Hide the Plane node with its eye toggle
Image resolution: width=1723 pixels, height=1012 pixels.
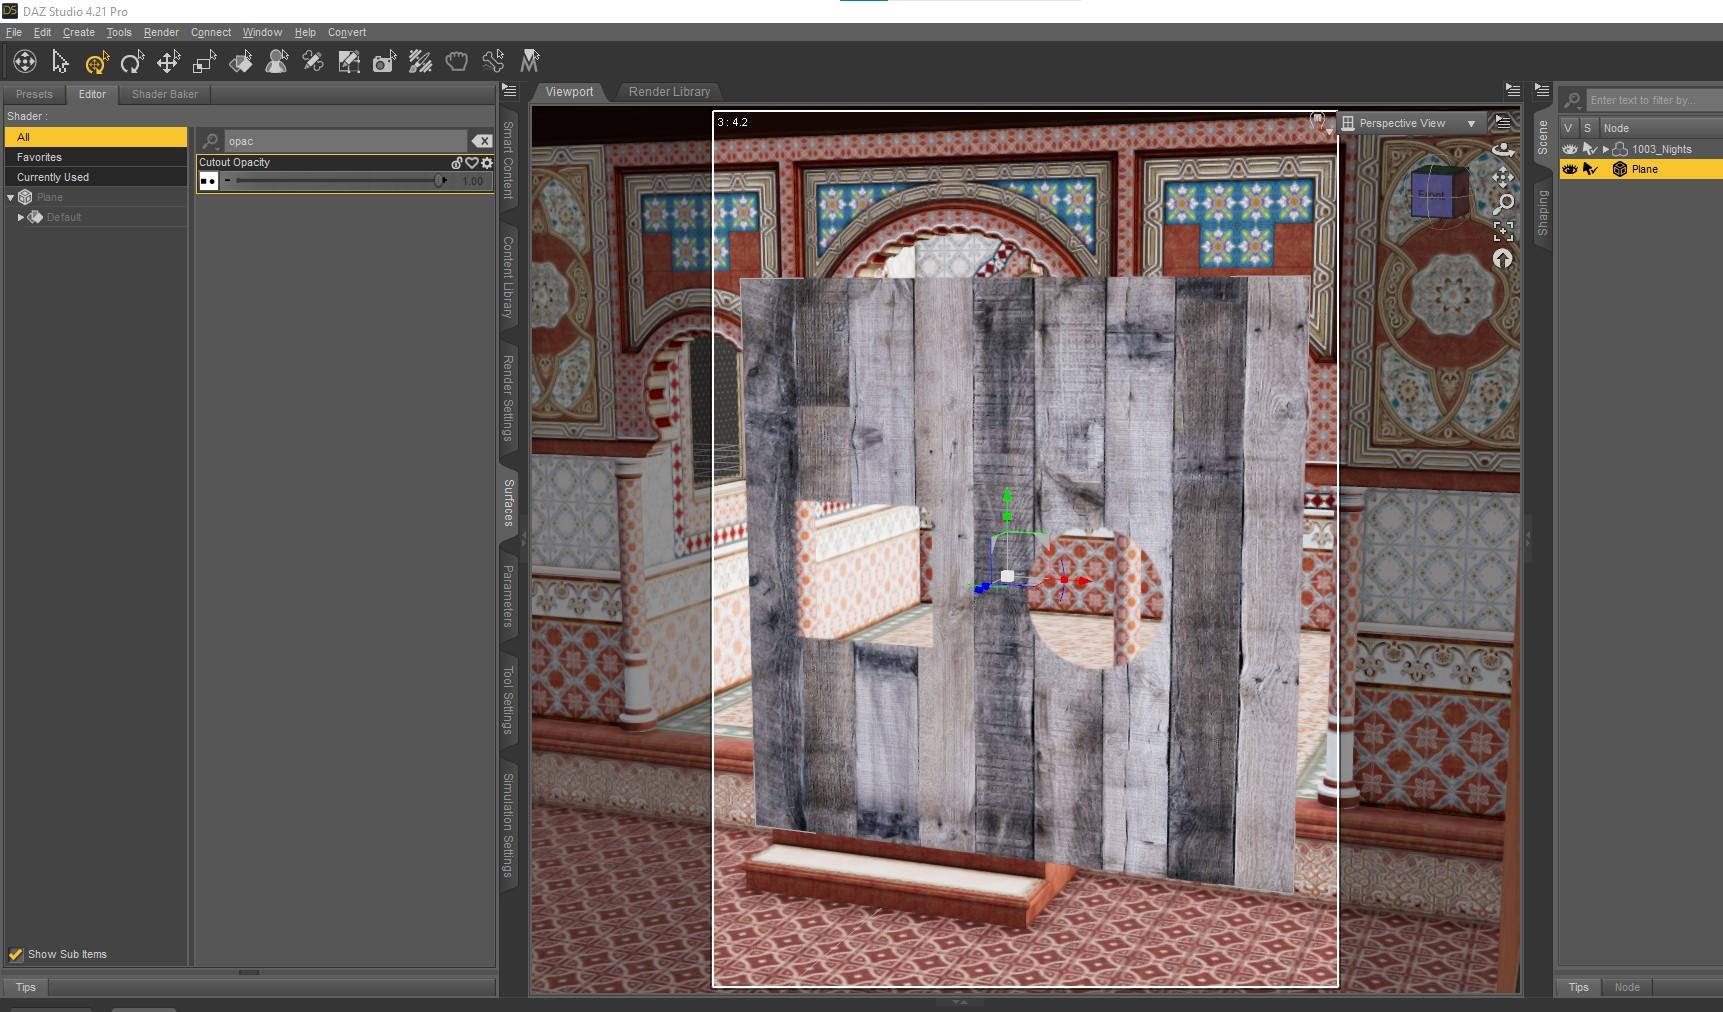(1570, 169)
